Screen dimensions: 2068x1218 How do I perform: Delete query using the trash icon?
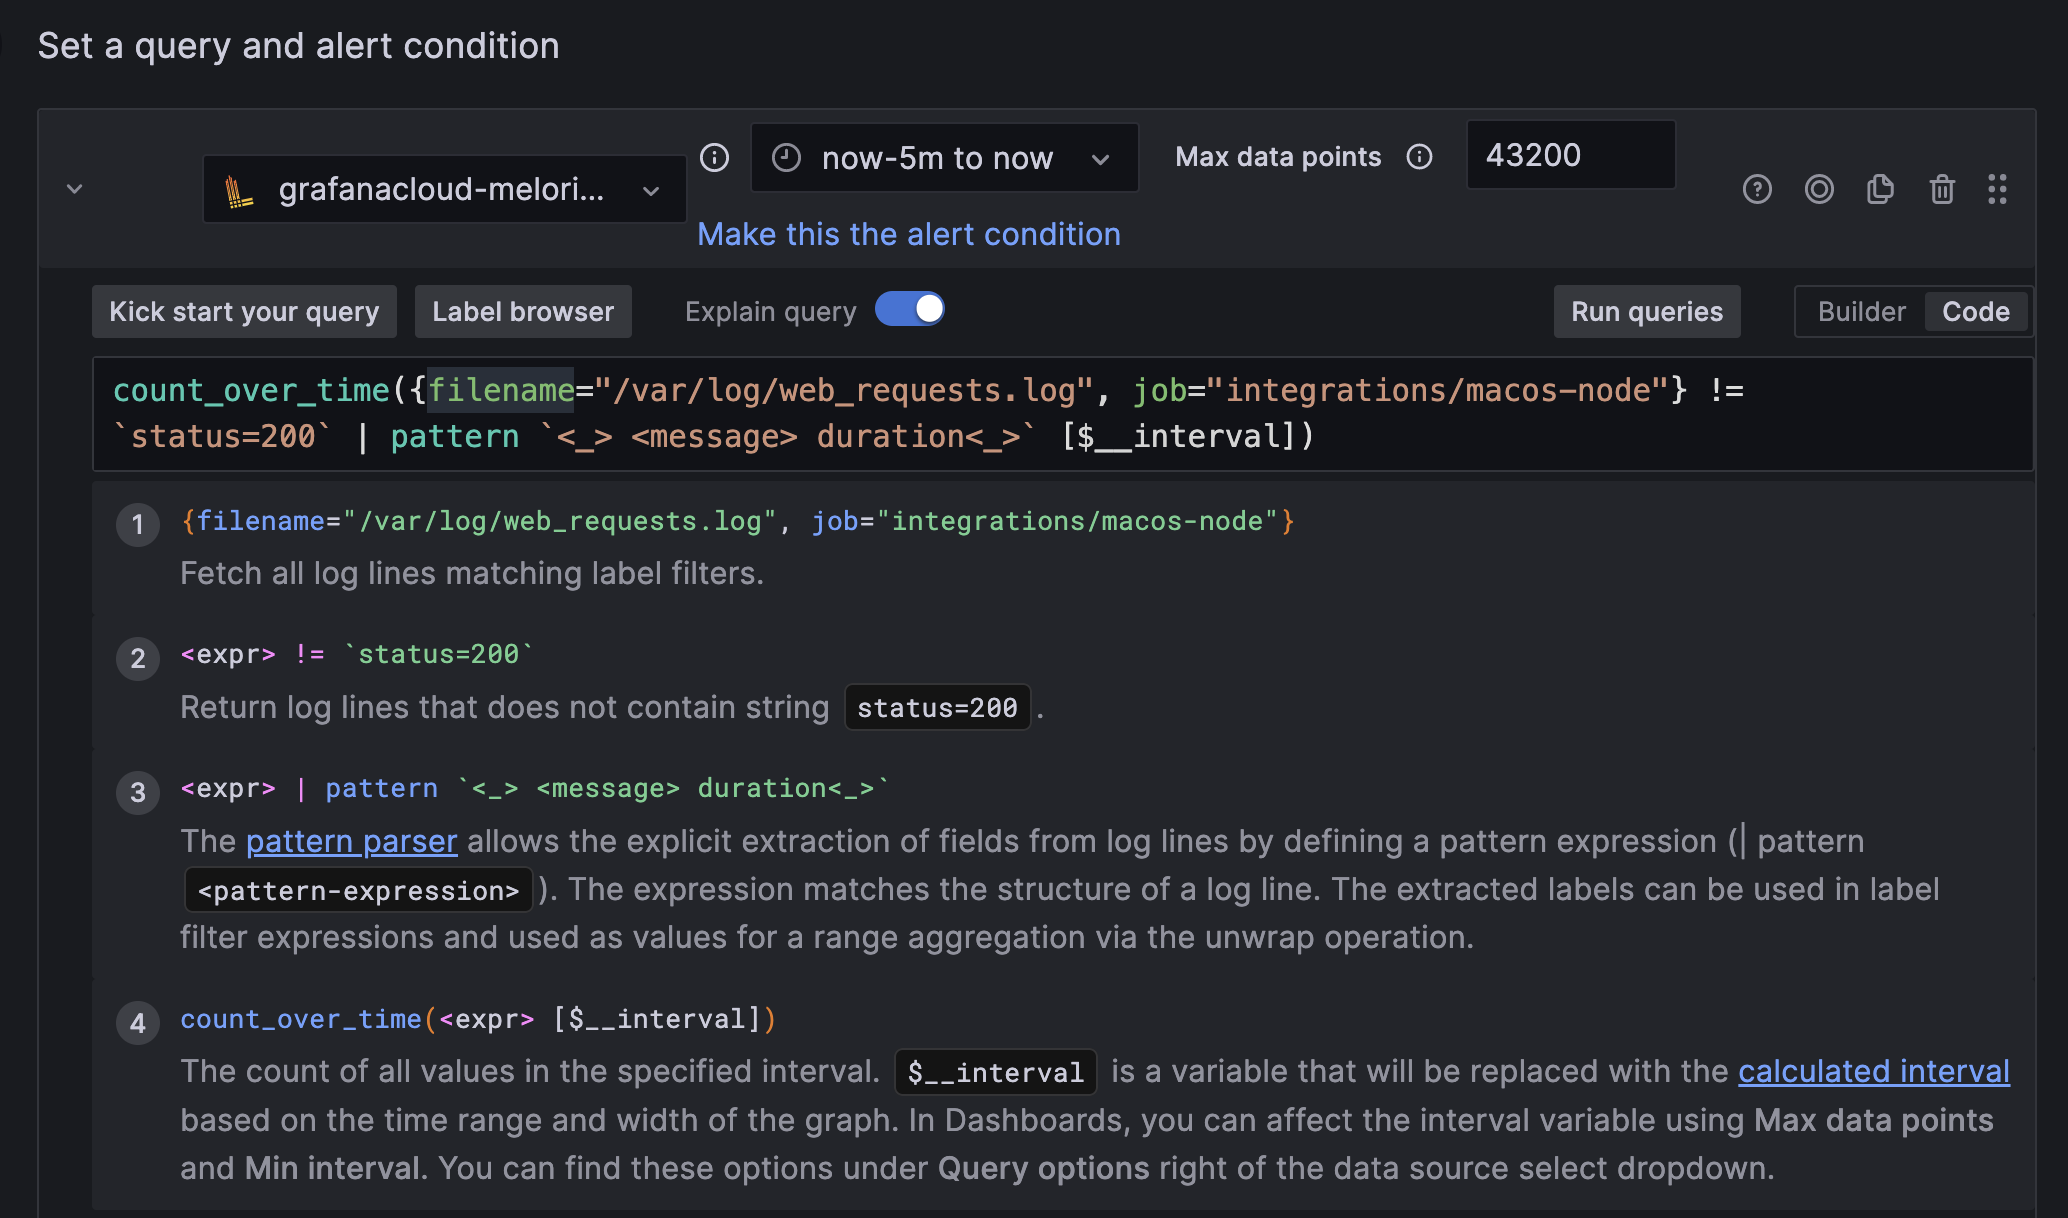point(1942,189)
